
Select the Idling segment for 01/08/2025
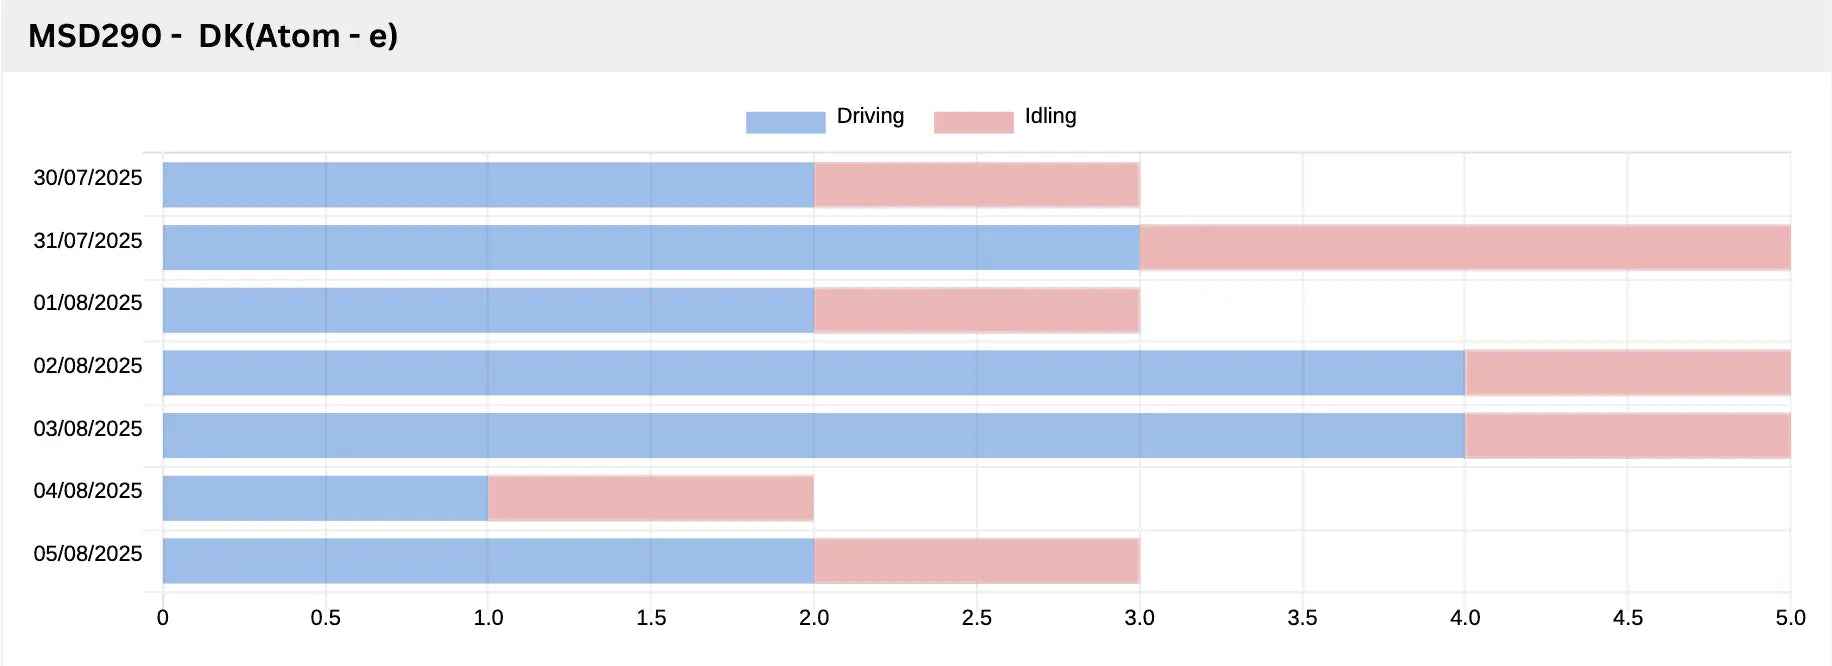[976, 310]
